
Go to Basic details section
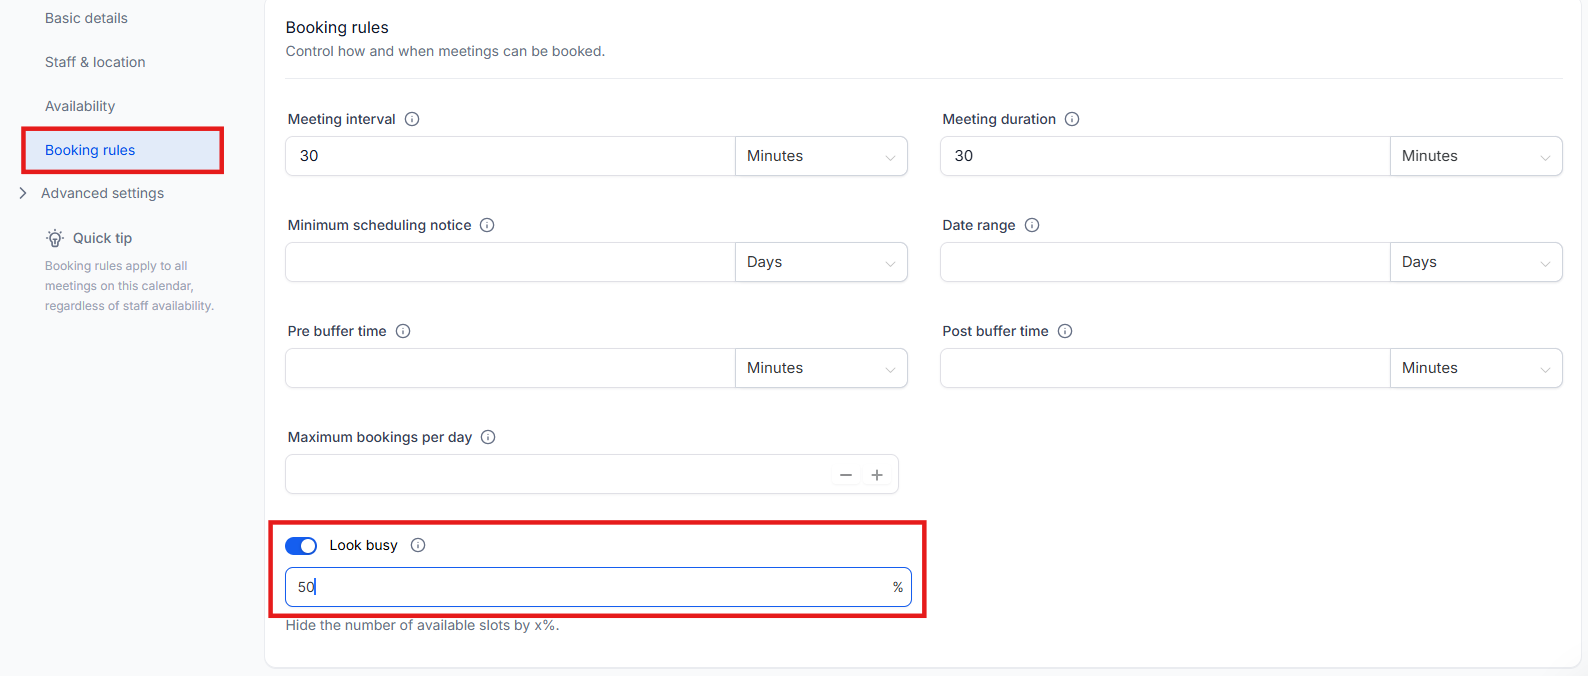coord(86,18)
